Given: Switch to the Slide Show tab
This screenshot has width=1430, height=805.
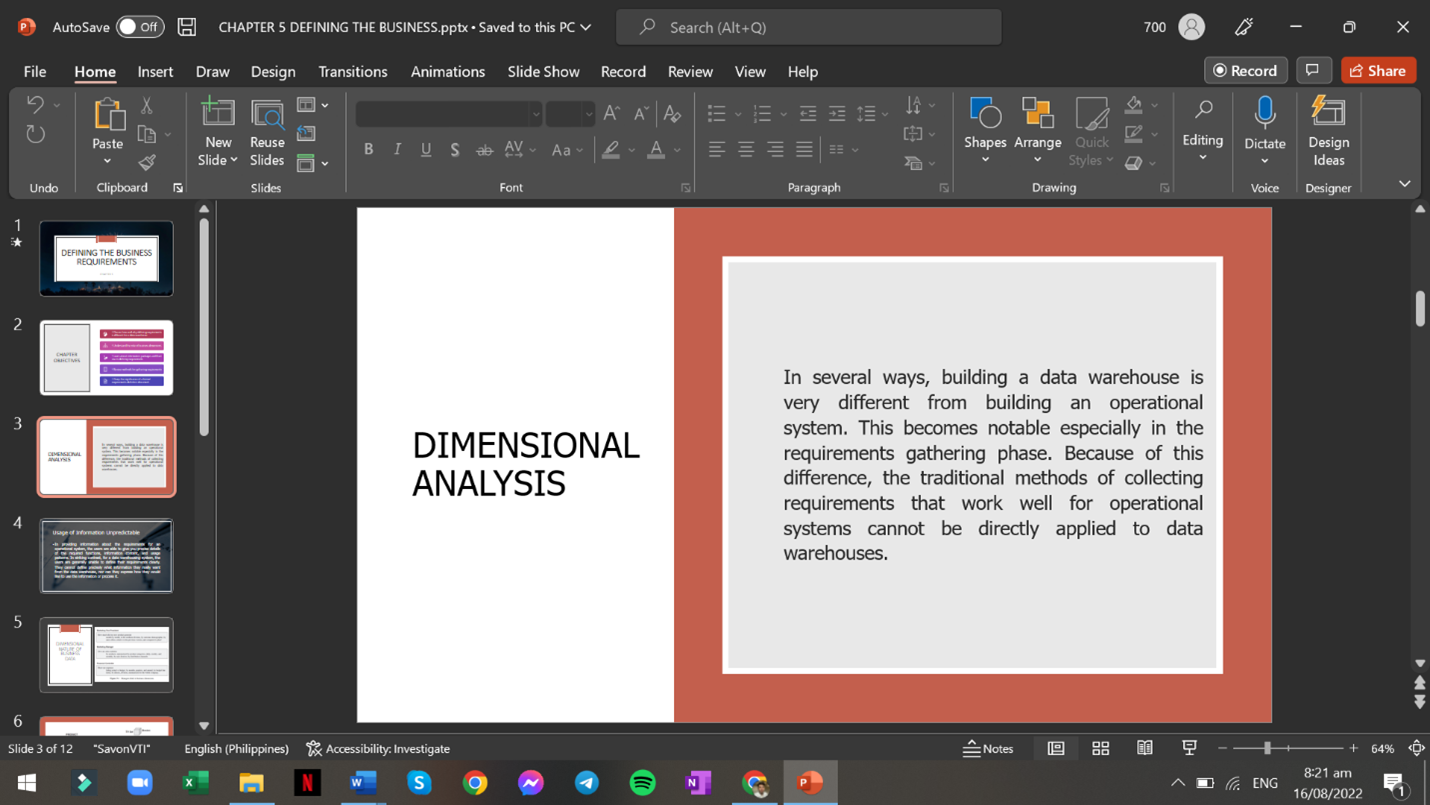Looking at the screenshot, I should [543, 71].
